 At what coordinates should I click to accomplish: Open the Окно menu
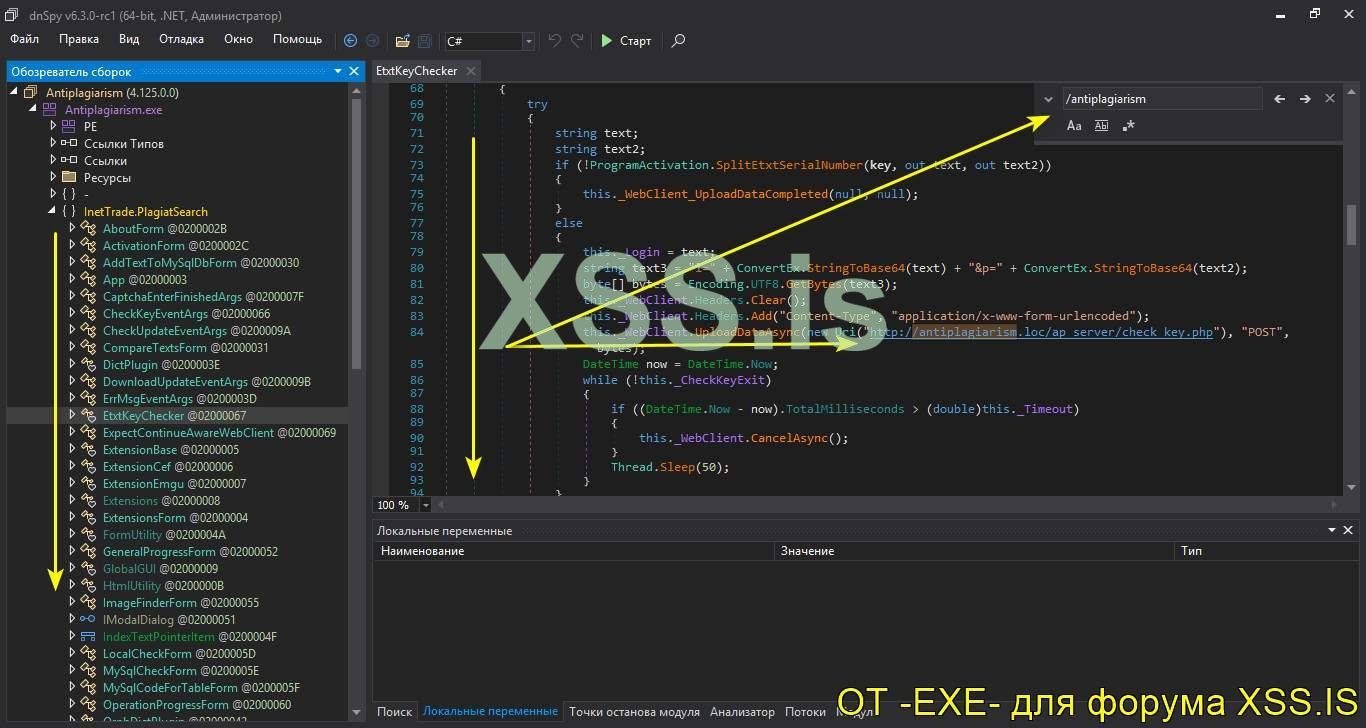[x=238, y=39]
